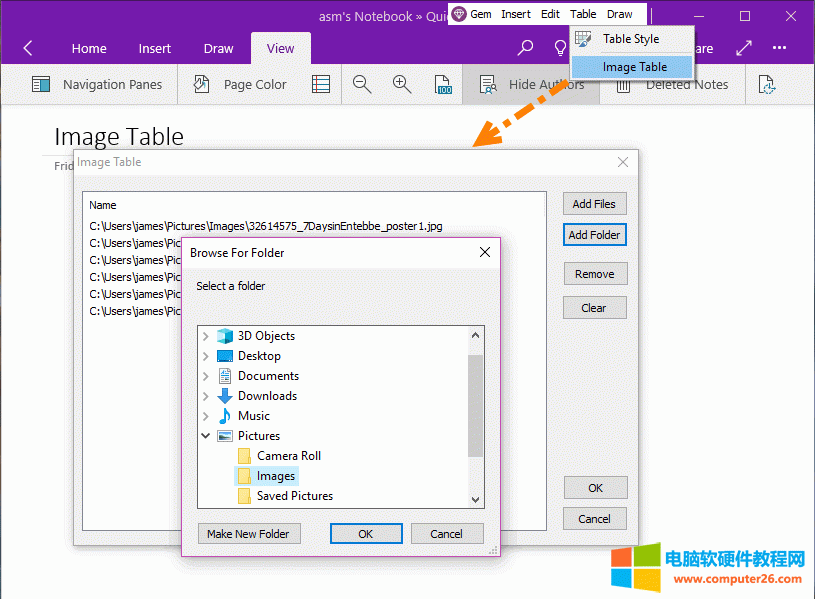The height and width of the screenshot is (599, 815).
Task: Click the Zoom In magnifier icon
Action: [402, 85]
